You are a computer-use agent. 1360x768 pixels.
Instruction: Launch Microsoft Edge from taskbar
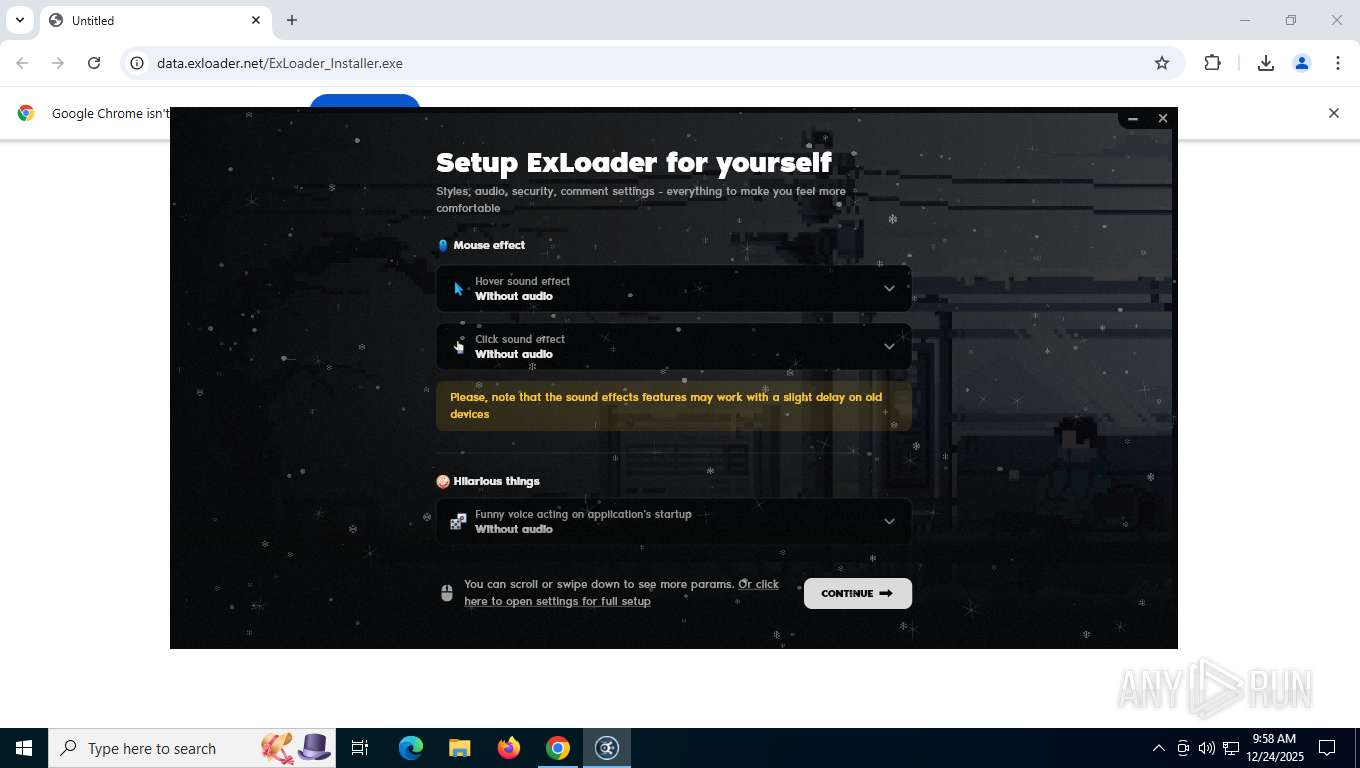[x=411, y=748]
